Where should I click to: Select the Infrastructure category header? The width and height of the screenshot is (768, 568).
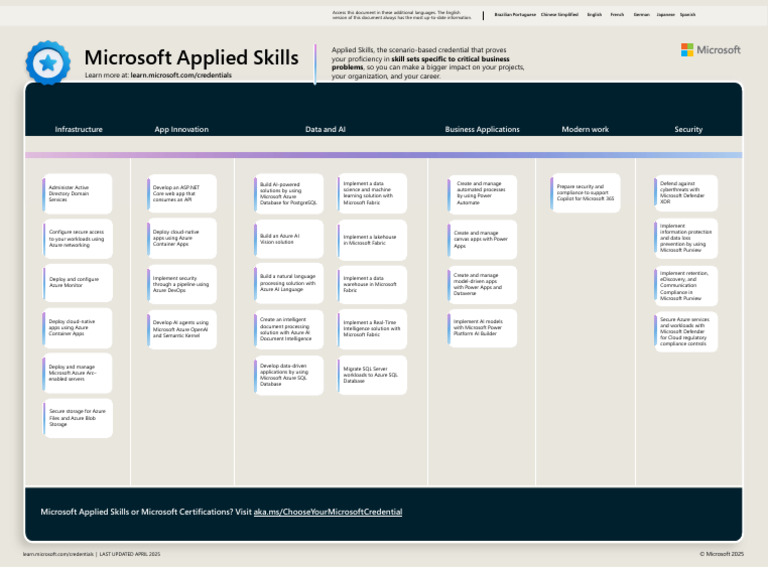pyautogui.click(x=78, y=129)
